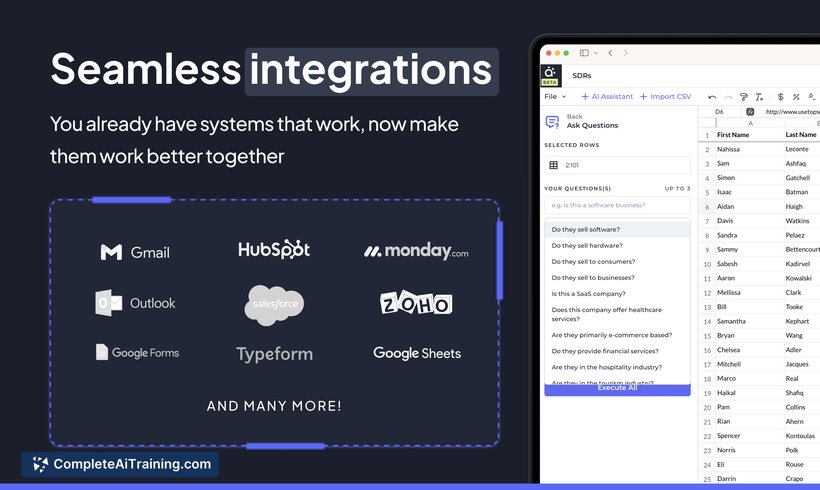Viewport: 820px width, 490px height.
Task: Select the paint format tool
Action: [743, 97]
